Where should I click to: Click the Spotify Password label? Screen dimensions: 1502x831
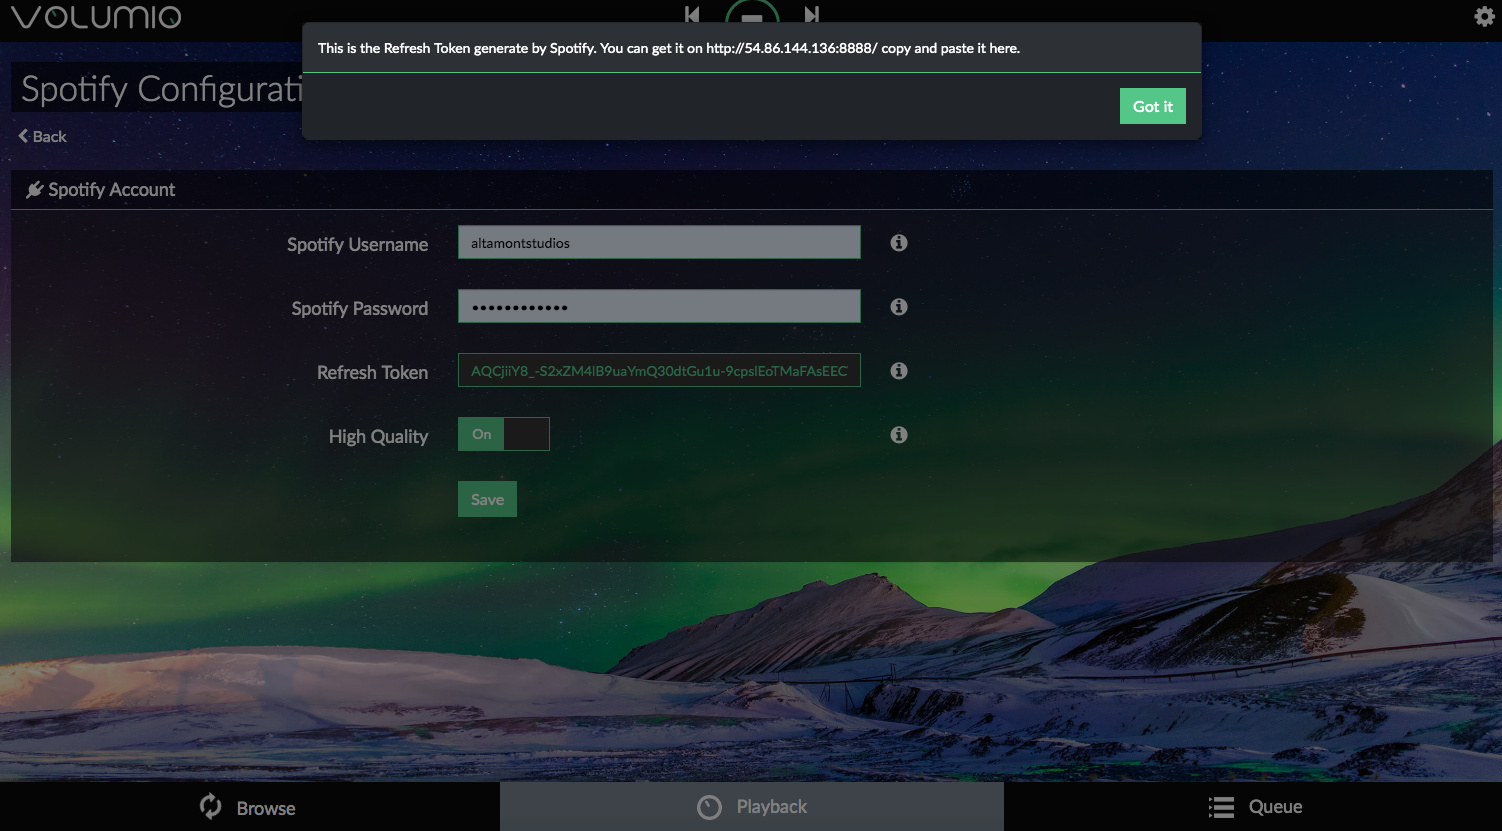[359, 308]
